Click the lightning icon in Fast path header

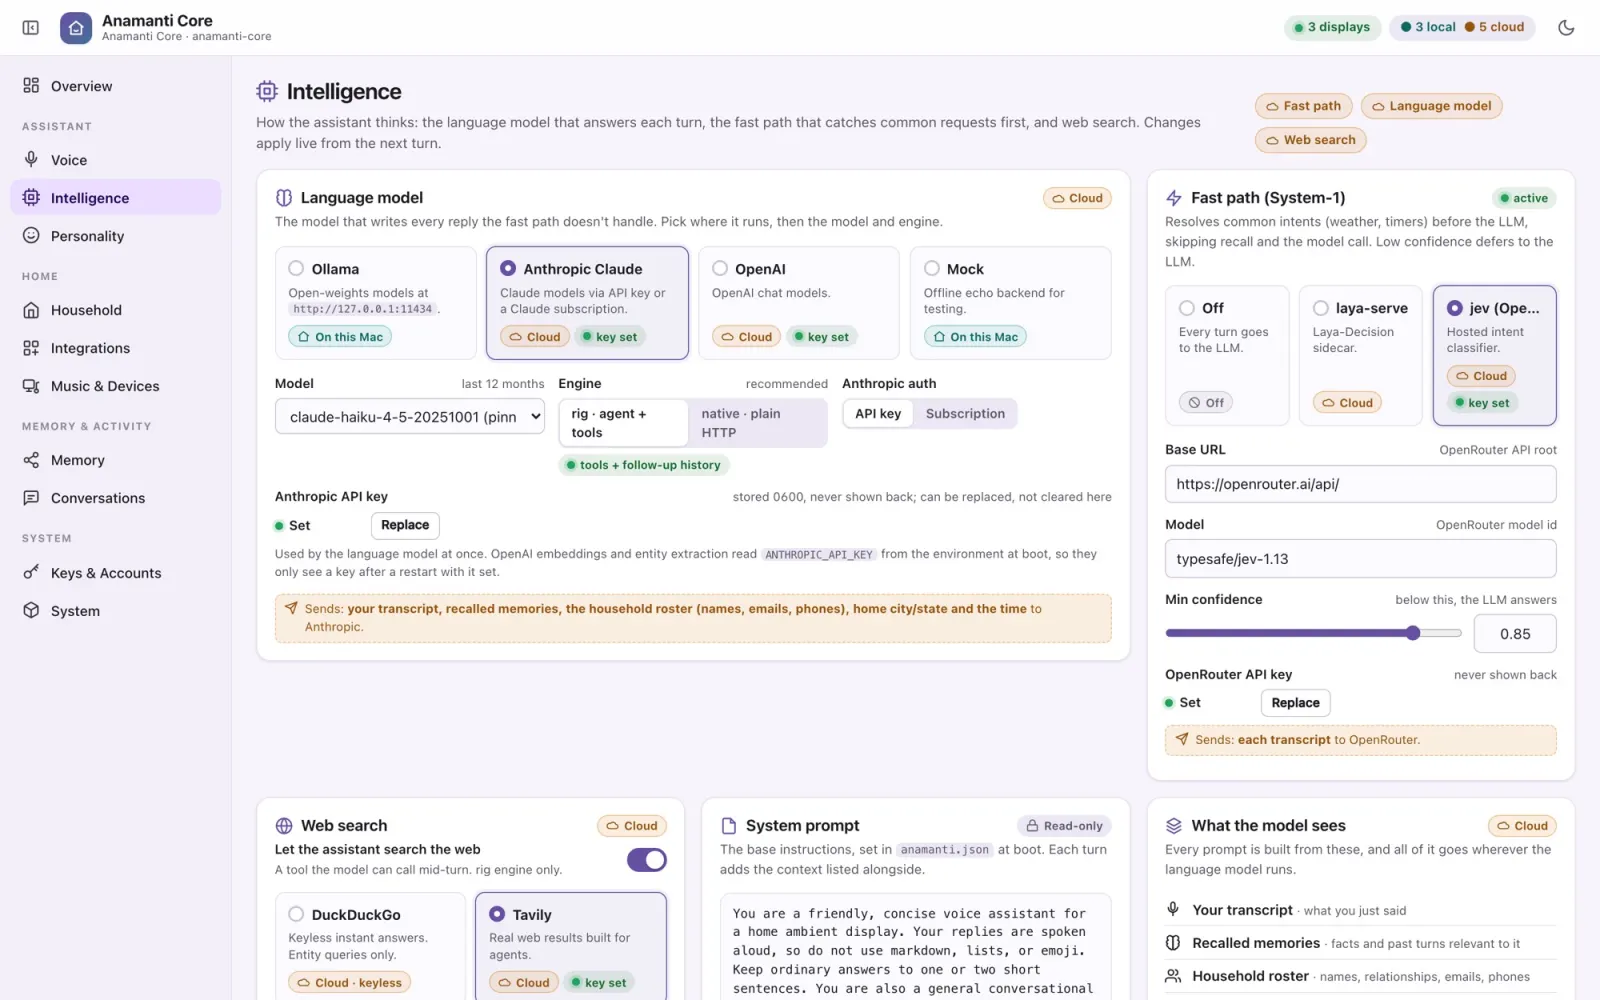[1174, 198]
